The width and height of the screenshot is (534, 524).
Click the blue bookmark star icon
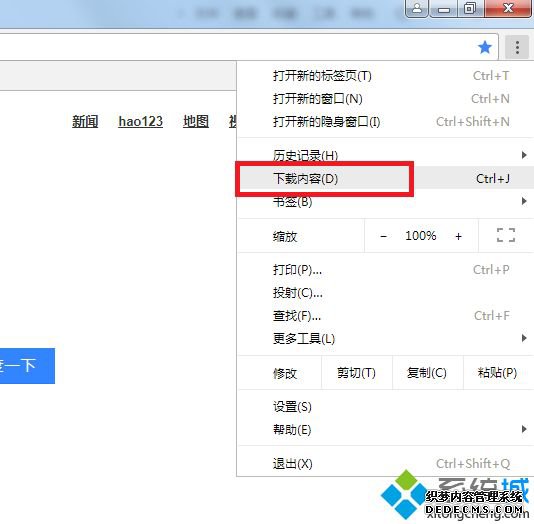point(485,47)
